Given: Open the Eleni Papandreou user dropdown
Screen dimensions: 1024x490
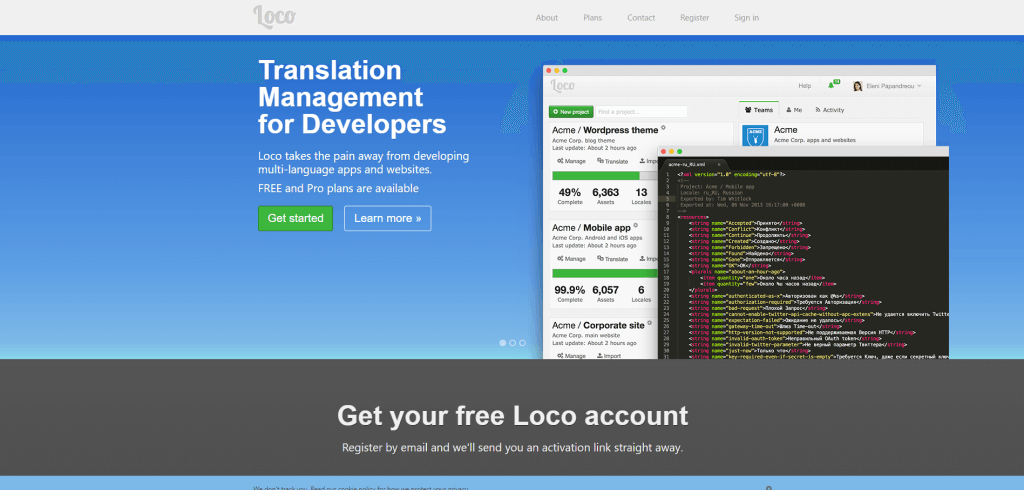Looking at the screenshot, I should pyautogui.click(x=887, y=86).
